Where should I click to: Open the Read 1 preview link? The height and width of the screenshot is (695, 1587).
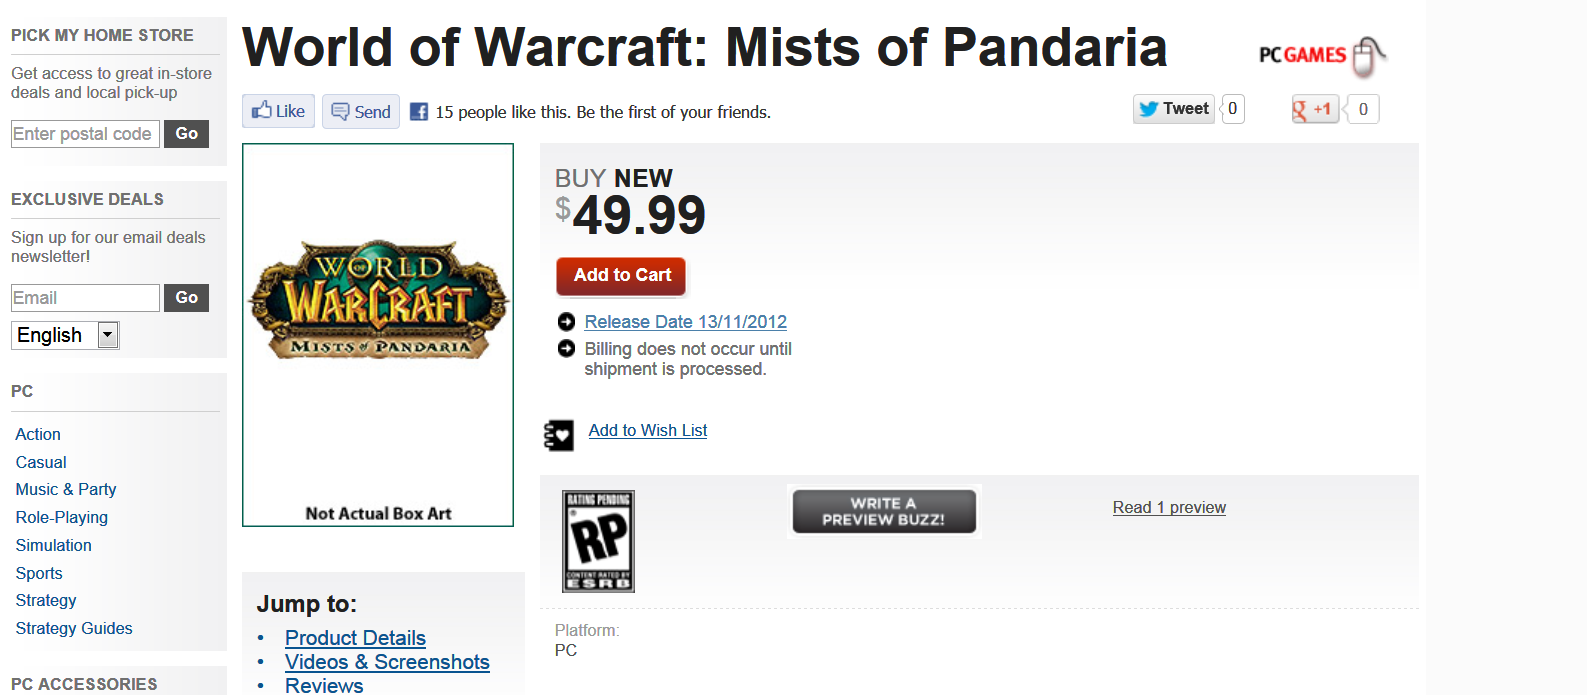pos(1169,507)
